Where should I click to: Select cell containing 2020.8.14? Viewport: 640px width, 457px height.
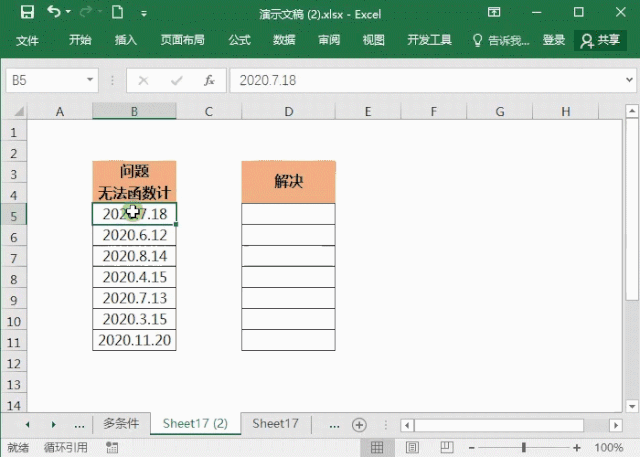[134, 256]
